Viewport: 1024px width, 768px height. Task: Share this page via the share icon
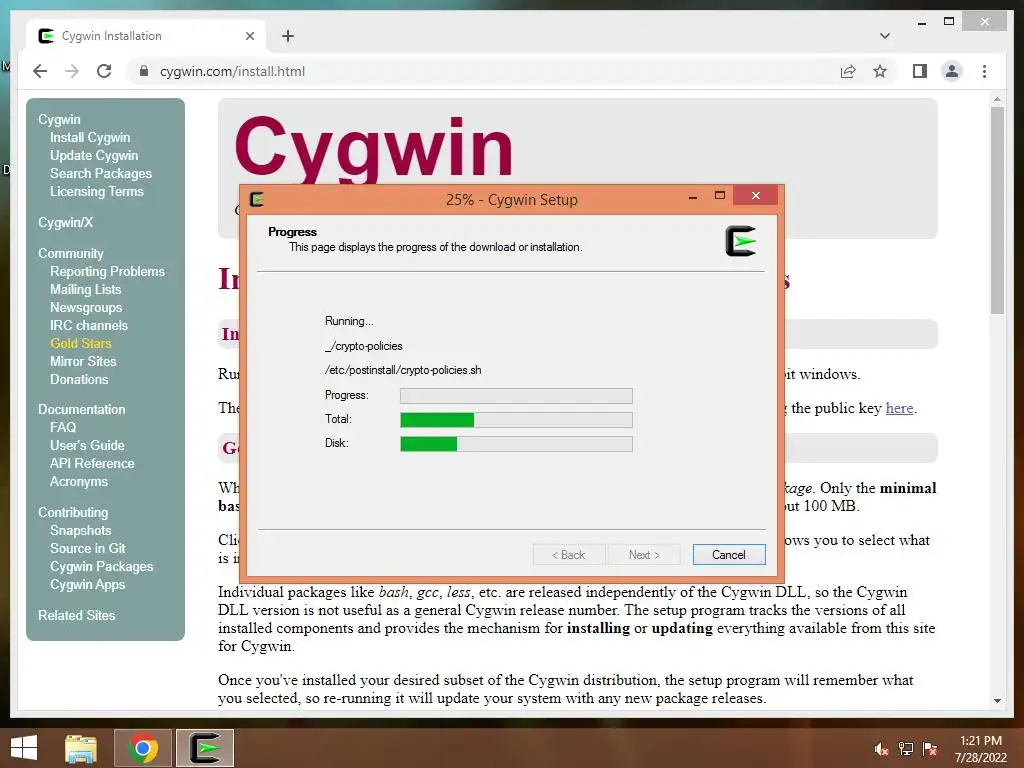click(848, 71)
